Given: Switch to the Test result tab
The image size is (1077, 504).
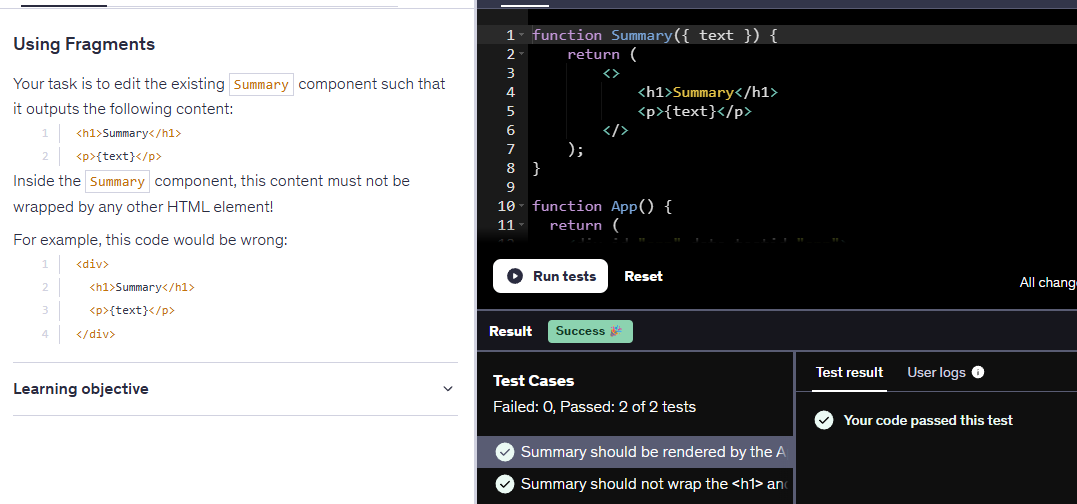Looking at the screenshot, I should 849,372.
